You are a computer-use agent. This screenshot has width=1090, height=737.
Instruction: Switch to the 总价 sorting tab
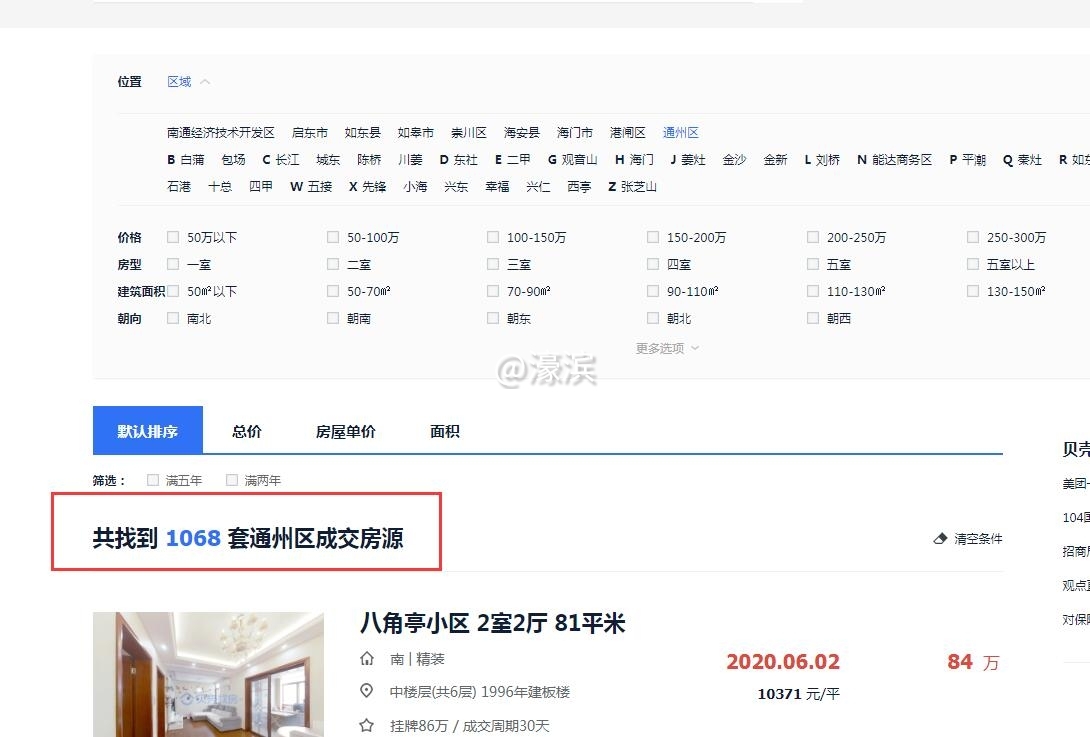(246, 431)
